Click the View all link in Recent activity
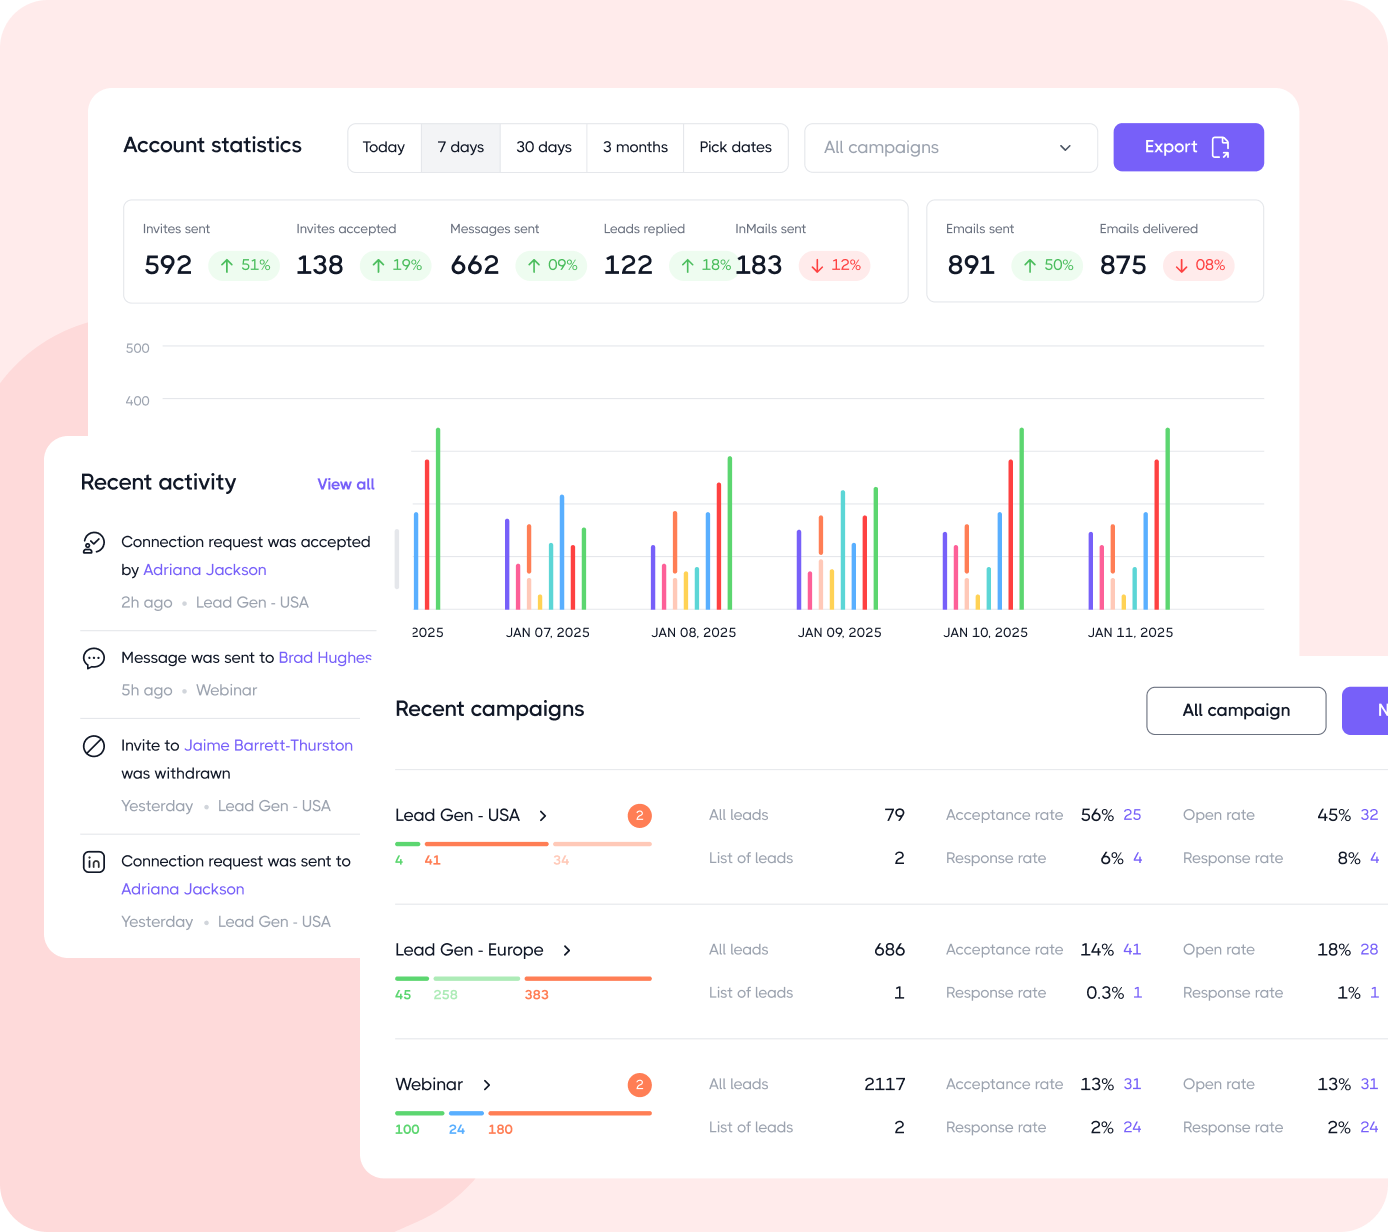Image resolution: width=1388 pixels, height=1232 pixels. coord(345,484)
